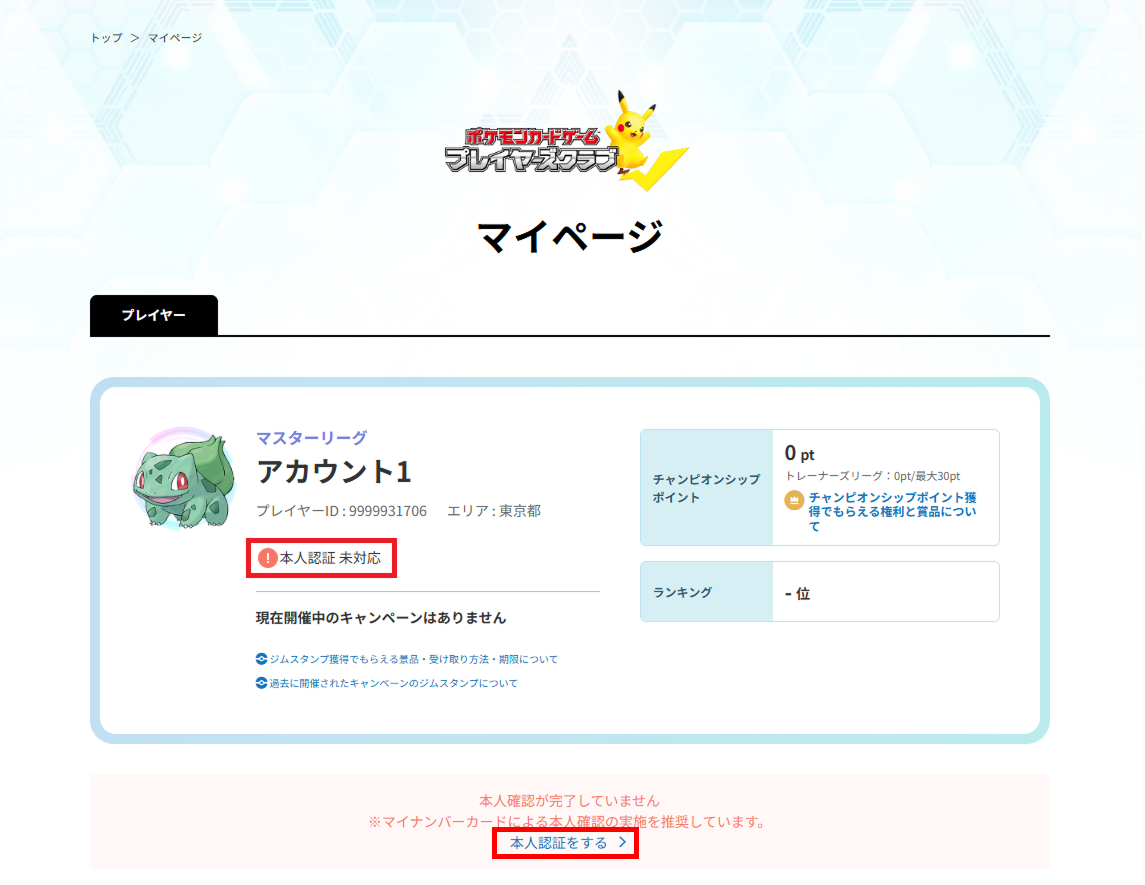1145x885 pixels.
Task: Click chevron arrow next to 本人認証をする
Action: (x=622, y=843)
